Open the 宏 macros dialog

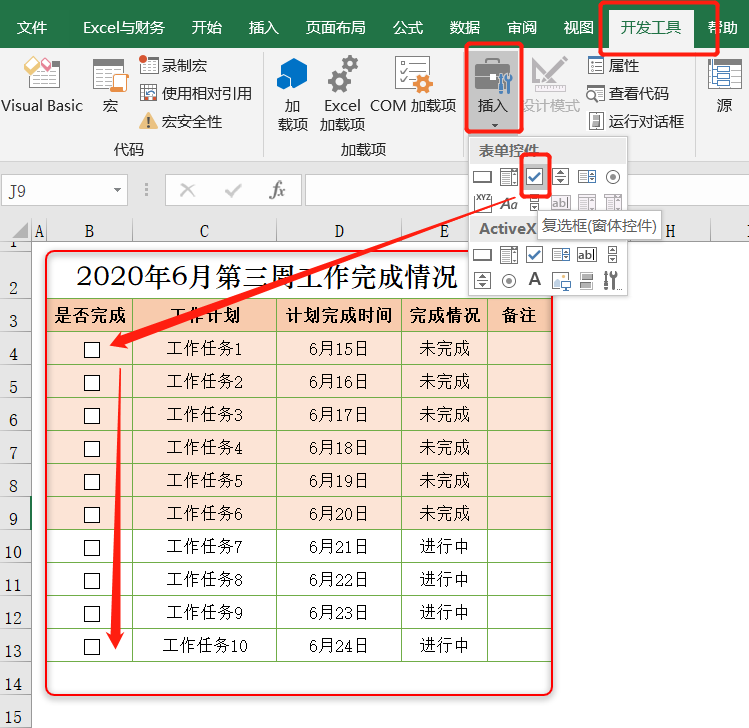[110, 85]
